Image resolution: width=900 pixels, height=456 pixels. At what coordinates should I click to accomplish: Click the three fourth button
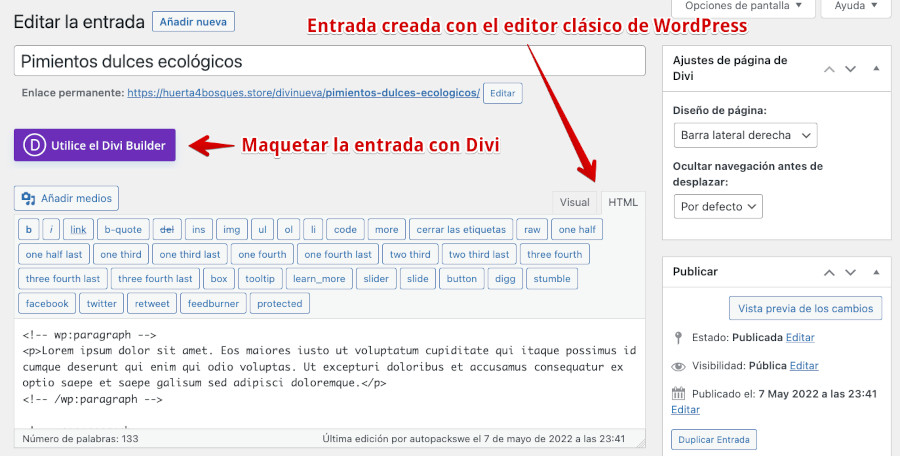[554, 254]
